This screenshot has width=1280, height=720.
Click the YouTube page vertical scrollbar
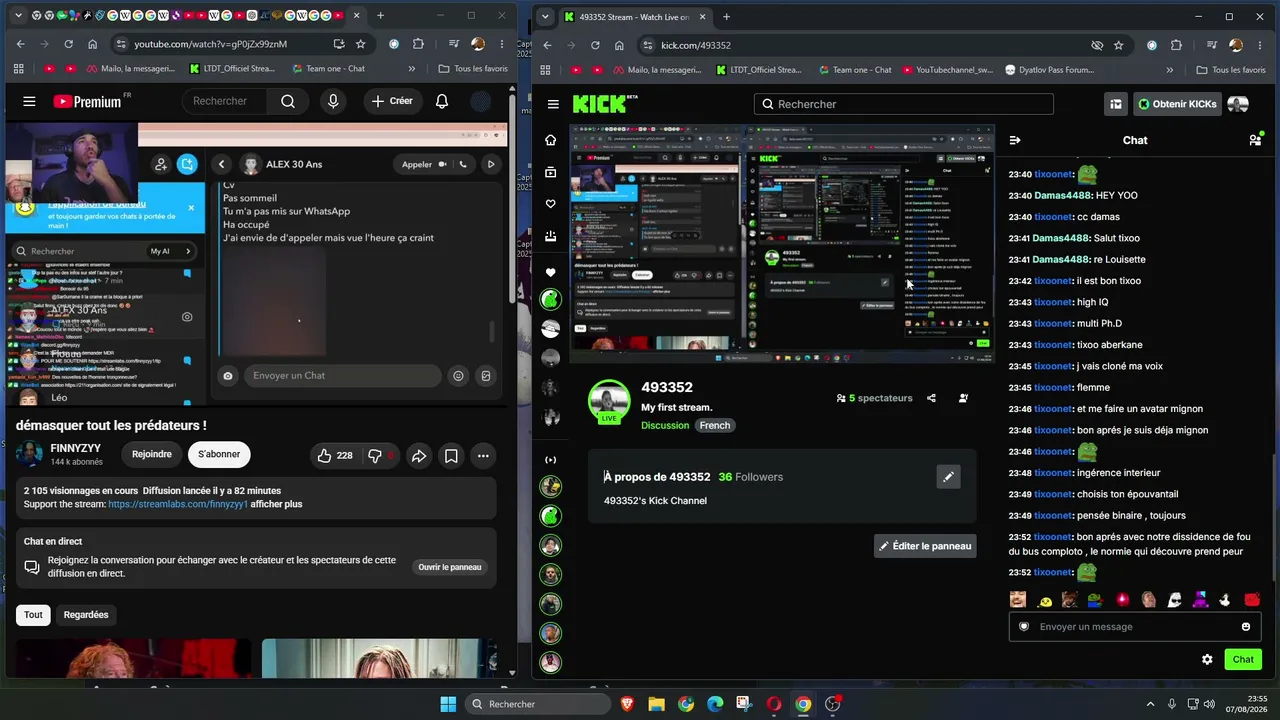pyautogui.click(x=512, y=200)
